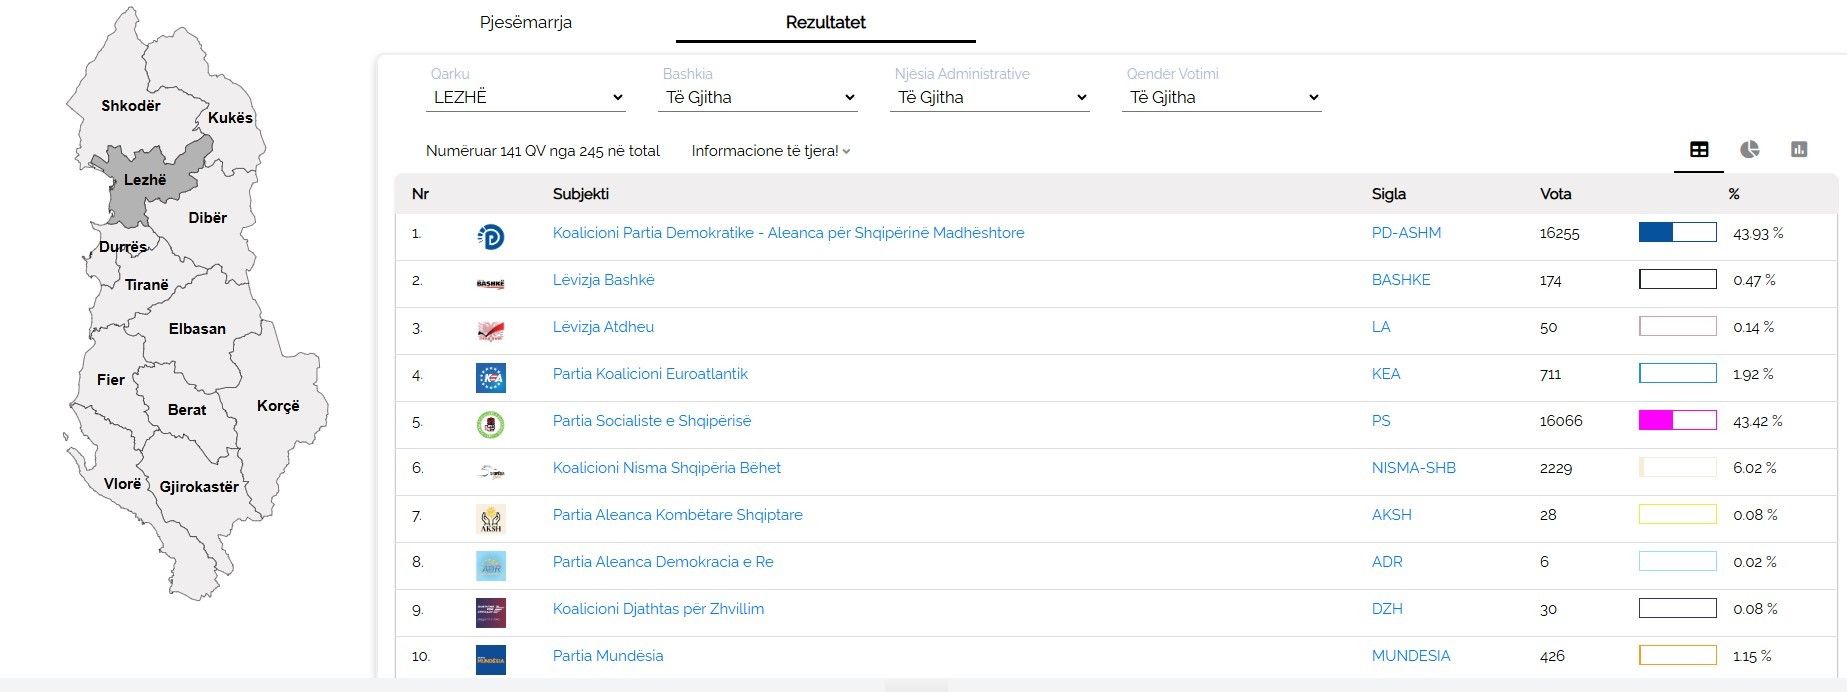Switch to bar chart view icon

coord(1799,150)
